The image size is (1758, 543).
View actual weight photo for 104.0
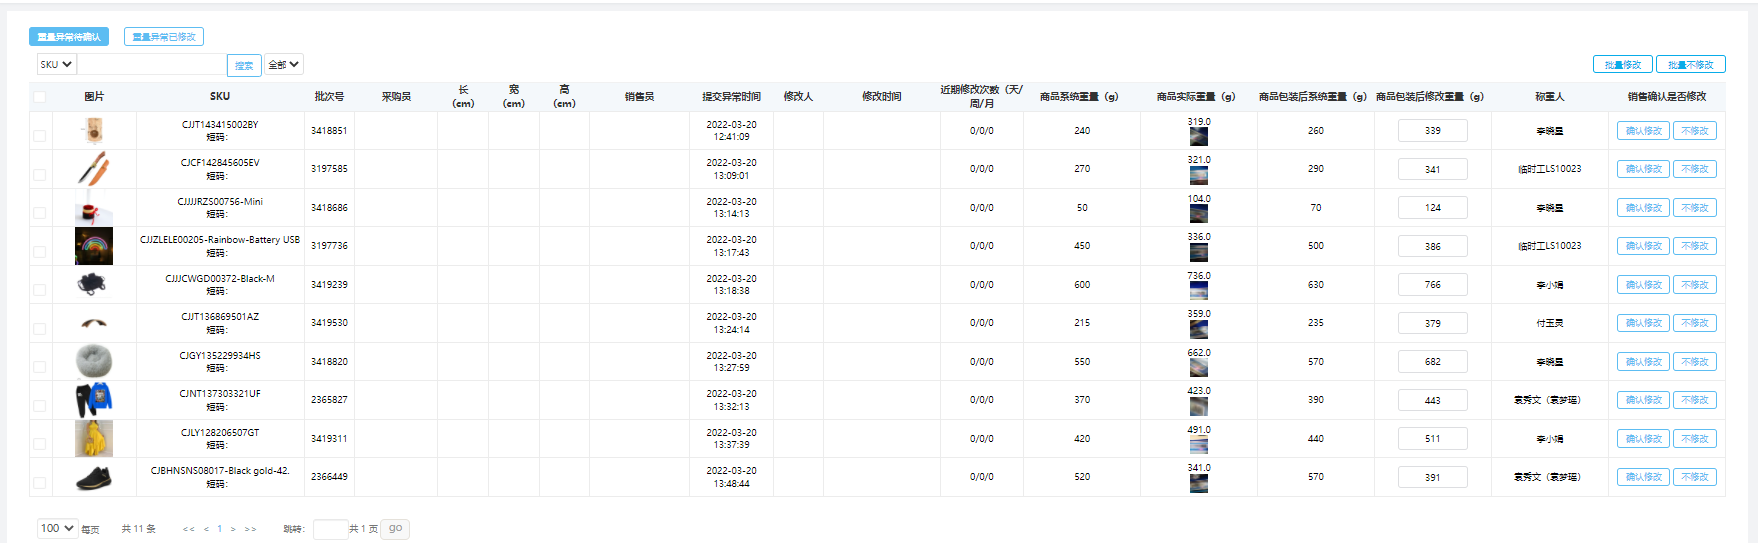[1198, 214]
